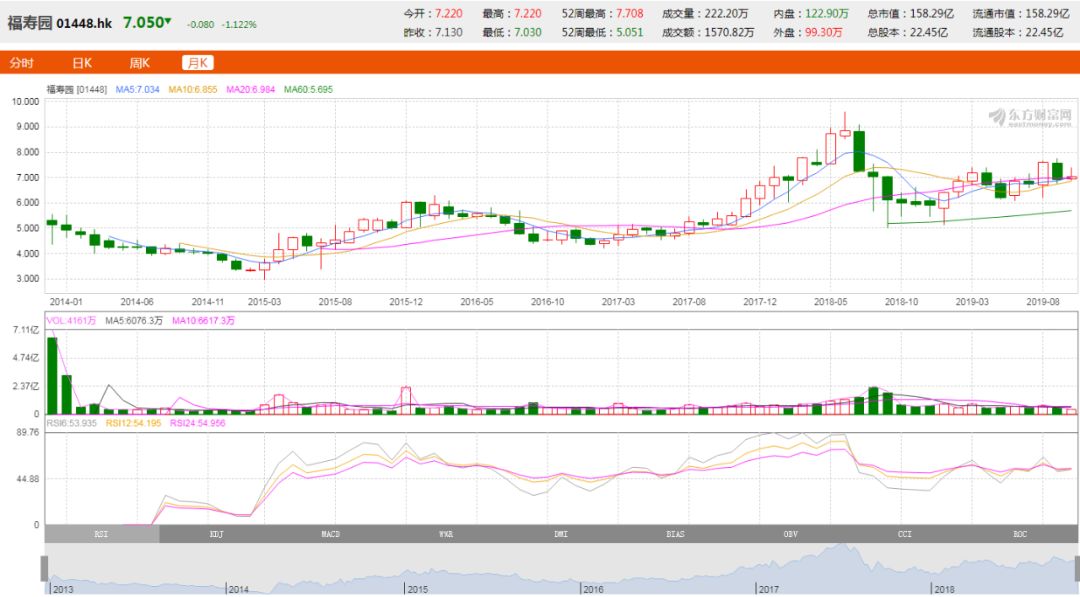Screen dimensions: 1080x597
Task: Click the 2016 marker on the overview timeline
Action: click(593, 589)
